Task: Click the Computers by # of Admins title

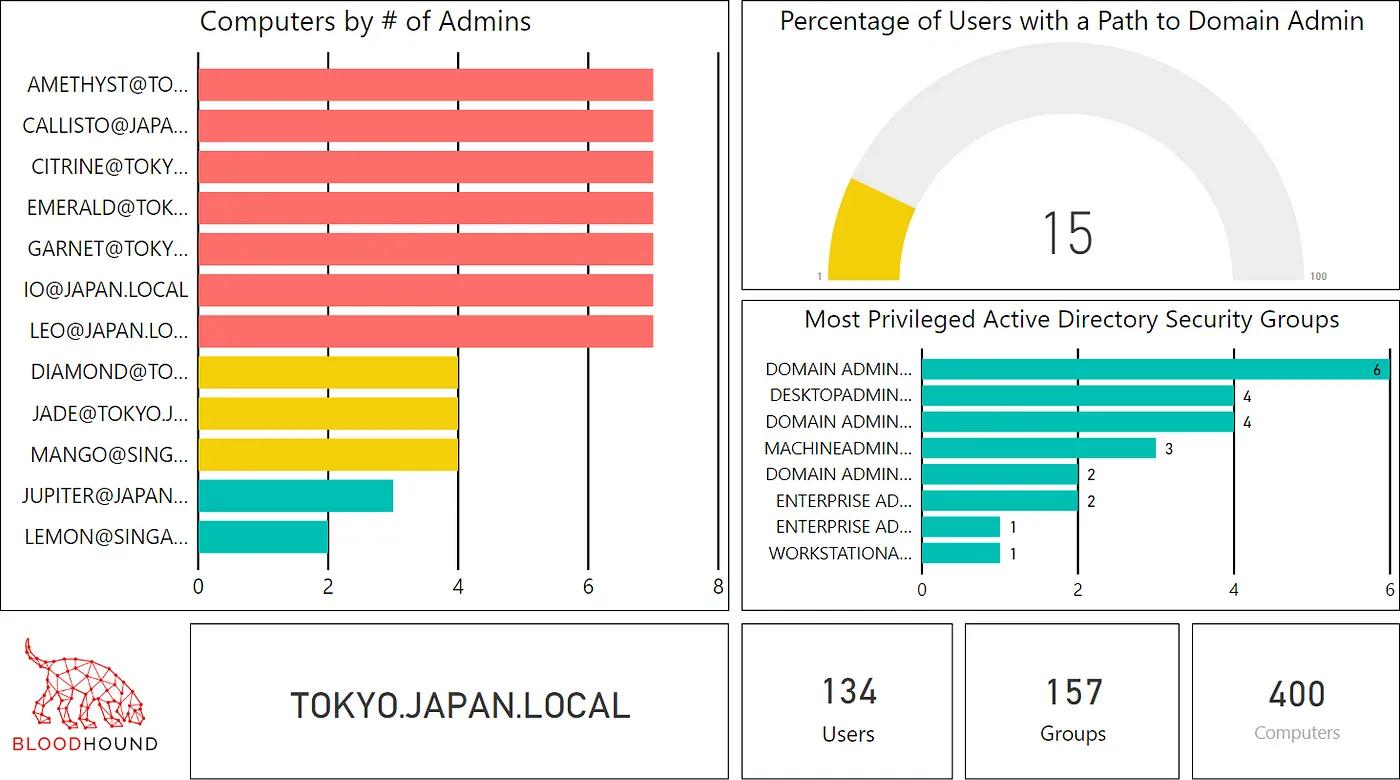Action: (366, 22)
